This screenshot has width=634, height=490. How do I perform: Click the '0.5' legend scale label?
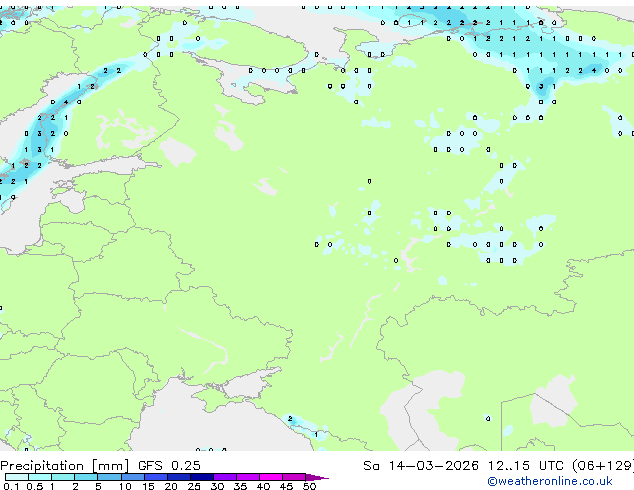(34, 486)
